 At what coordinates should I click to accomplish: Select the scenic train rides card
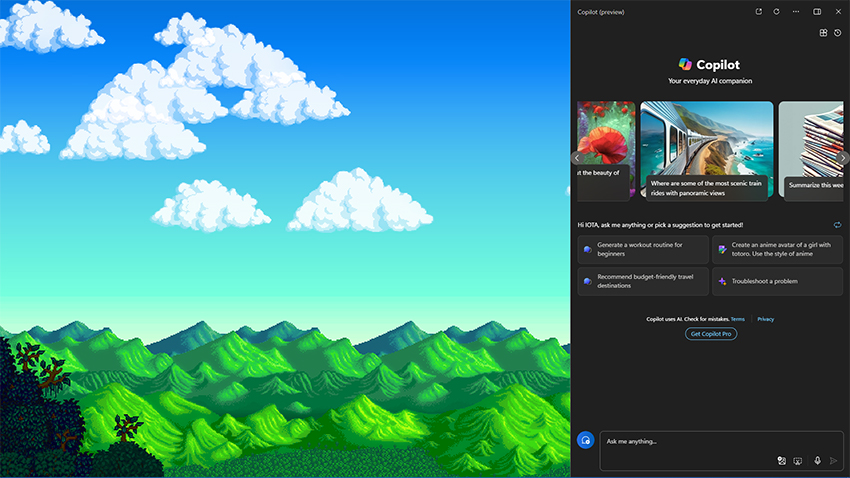coord(707,150)
